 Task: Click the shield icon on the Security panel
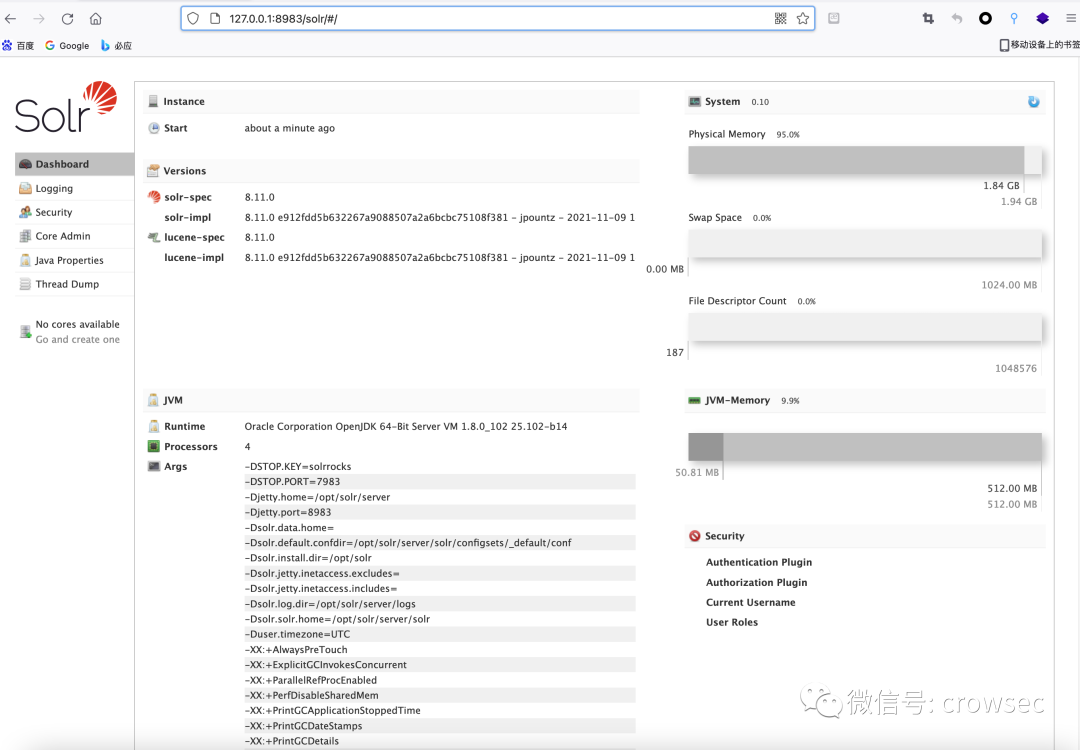coord(695,535)
